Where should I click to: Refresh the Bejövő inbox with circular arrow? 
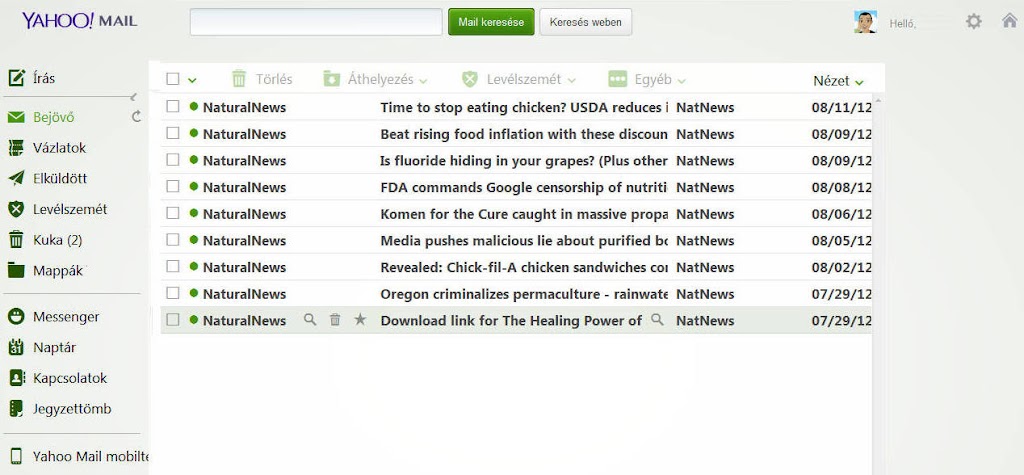pos(136,117)
